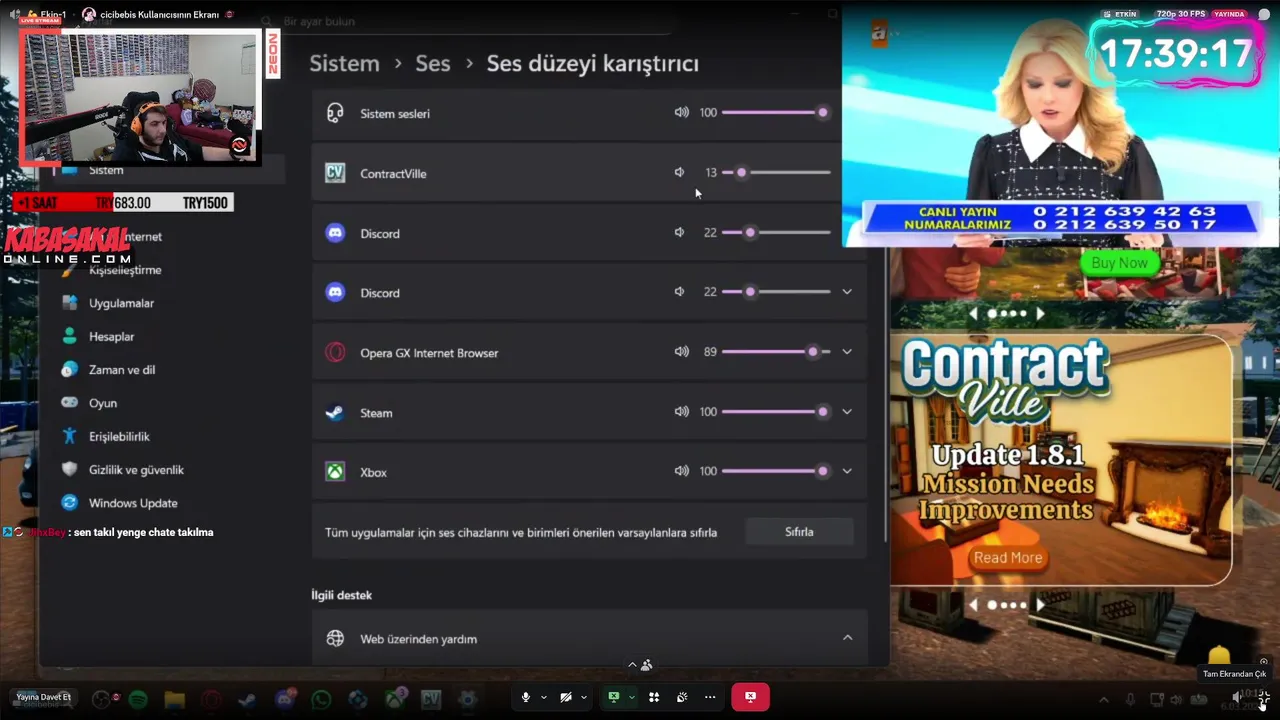
Task: Click the Oyun controller icon
Action: pyautogui.click(x=69, y=403)
